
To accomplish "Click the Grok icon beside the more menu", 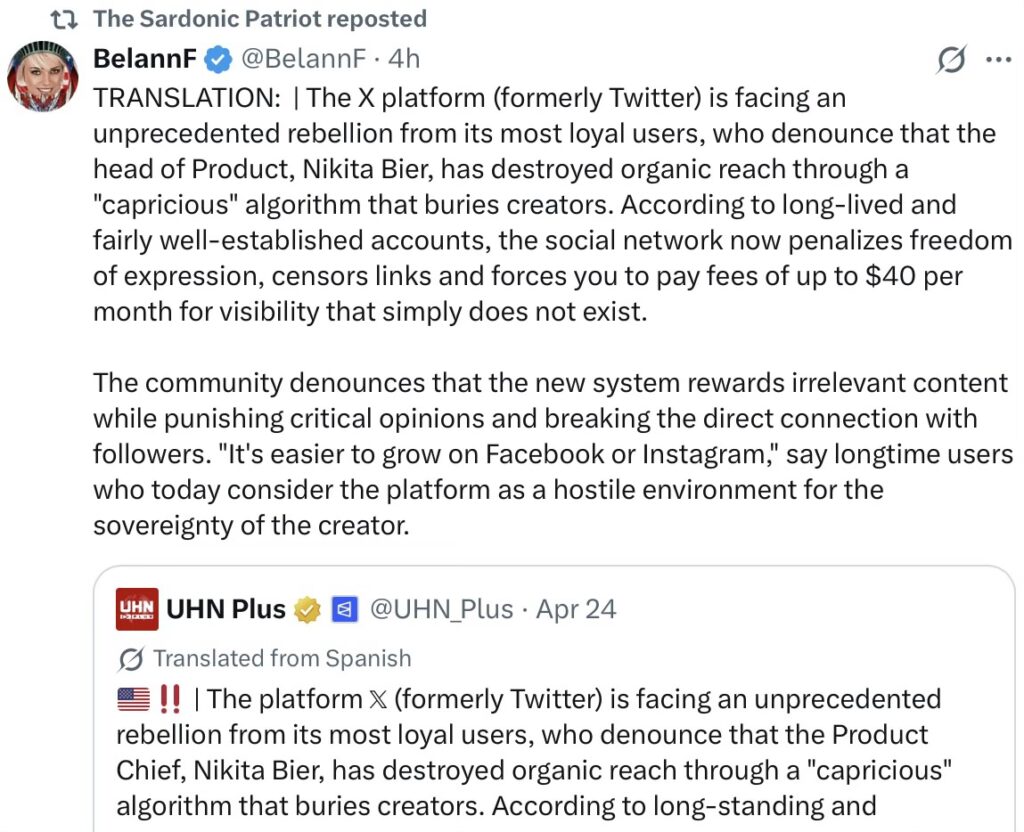I will (951, 60).
